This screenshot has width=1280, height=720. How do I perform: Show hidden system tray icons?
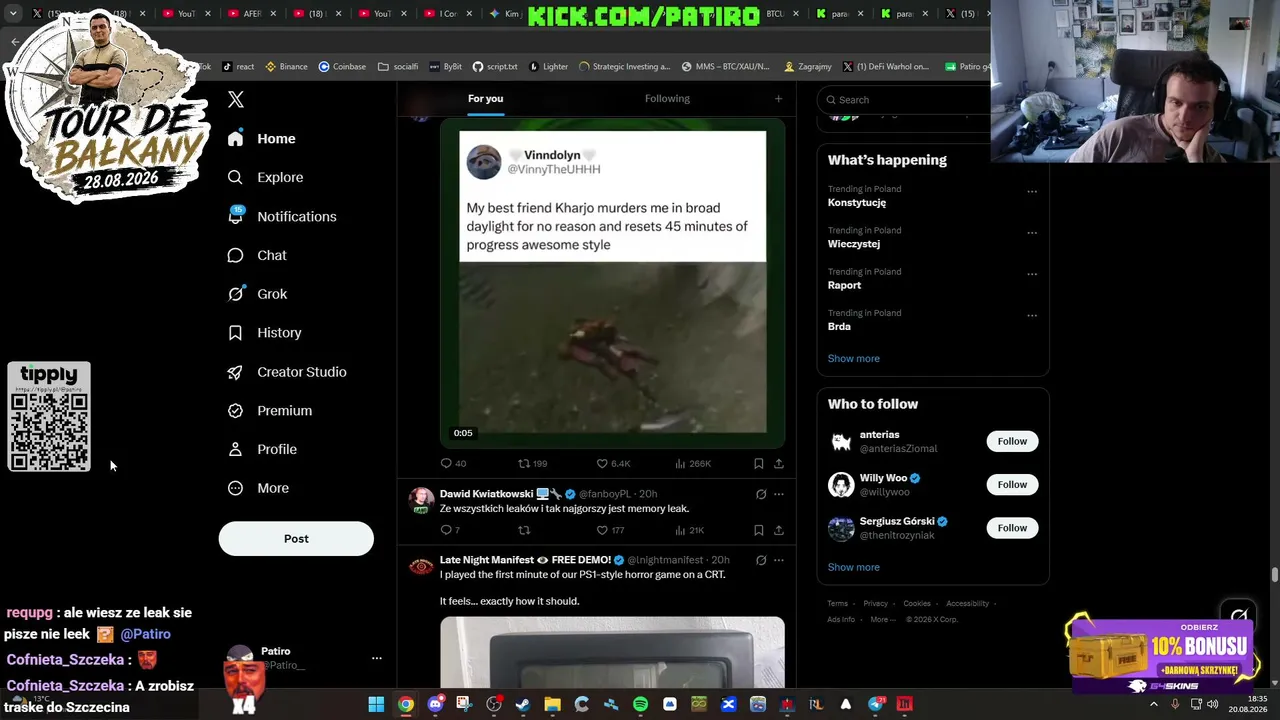(1153, 704)
